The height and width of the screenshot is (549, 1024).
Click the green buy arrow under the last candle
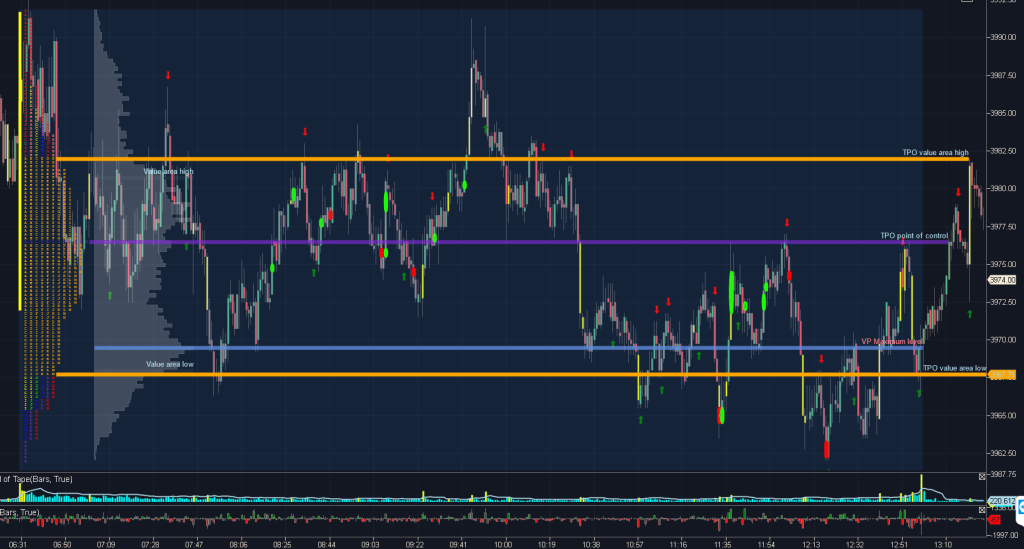point(970,313)
